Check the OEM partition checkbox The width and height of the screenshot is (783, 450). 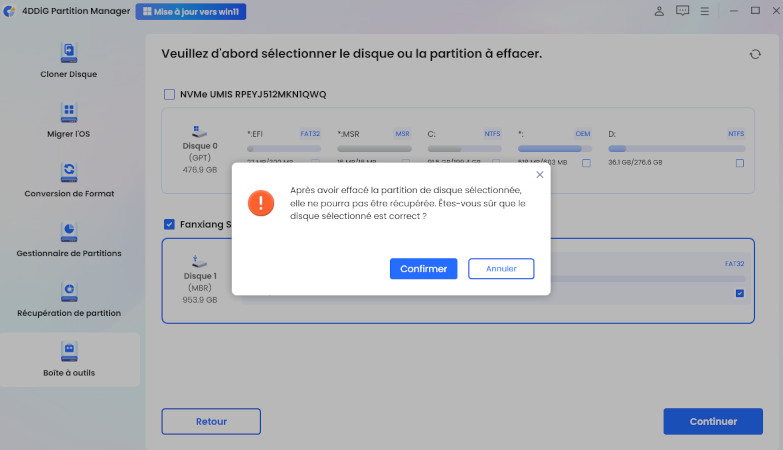pyautogui.click(x=586, y=163)
